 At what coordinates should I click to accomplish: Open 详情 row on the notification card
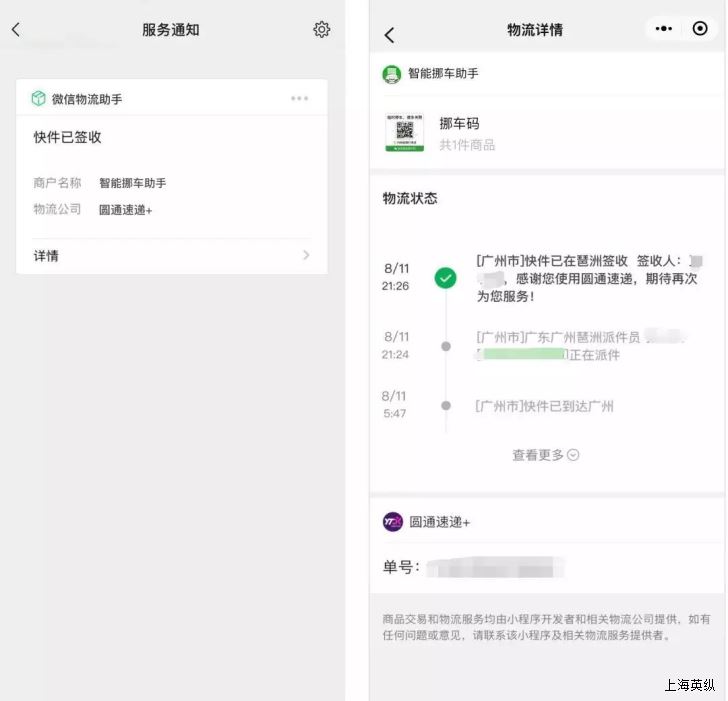pyautogui.click(x=172, y=255)
